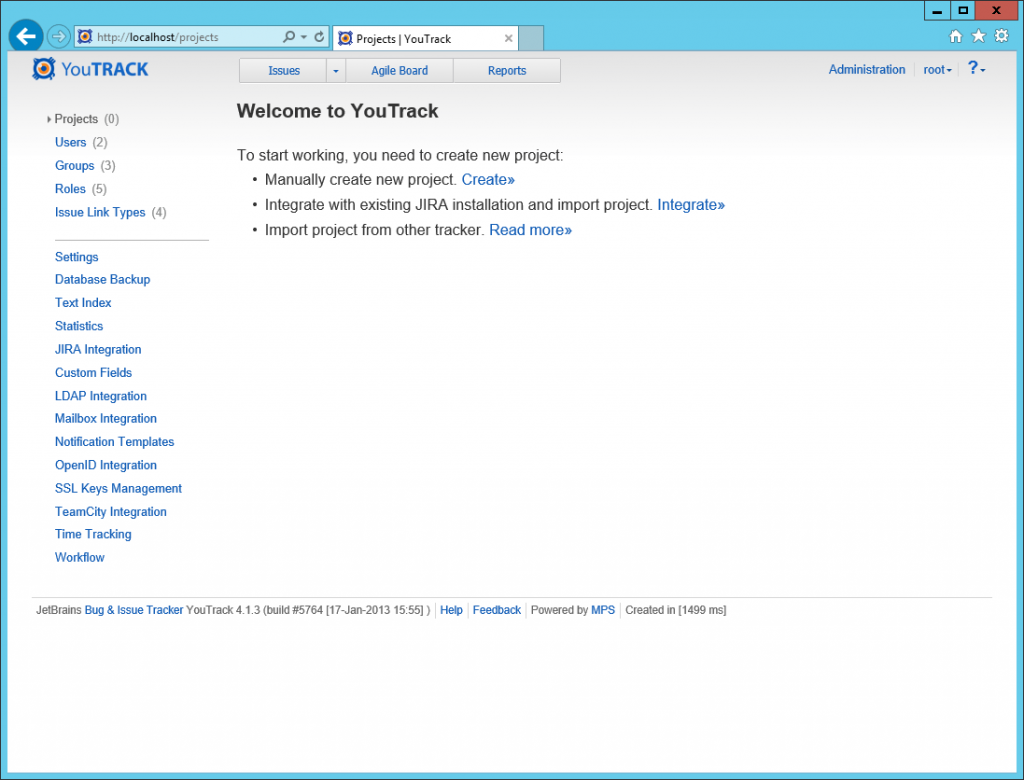
Task: Open the footer Feedback link
Action: (x=497, y=610)
